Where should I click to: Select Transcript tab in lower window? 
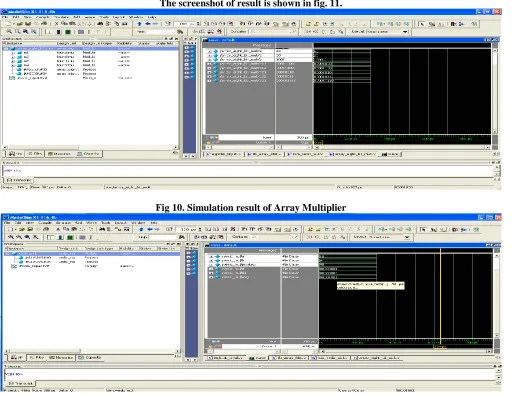(20, 383)
